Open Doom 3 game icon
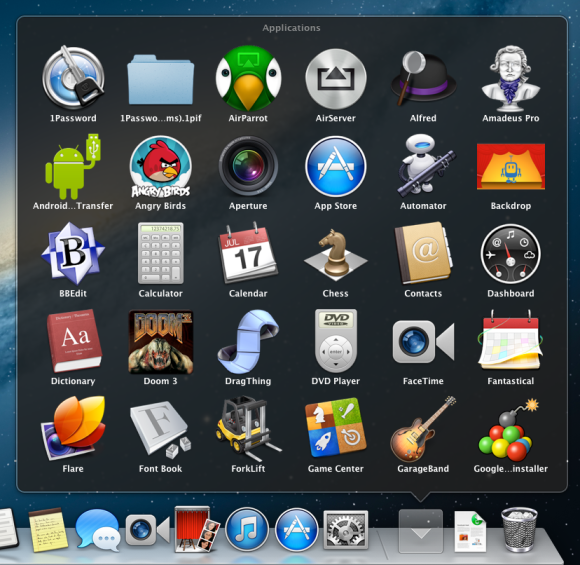580x565 pixels. click(161, 342)
